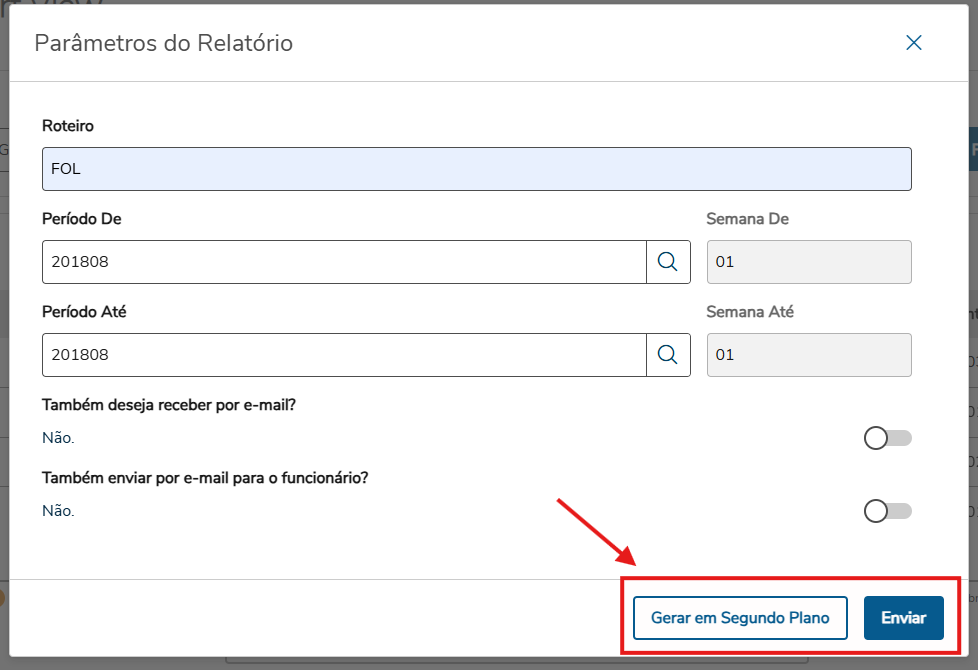Click into the Período De input

click(x=344, y=262)
